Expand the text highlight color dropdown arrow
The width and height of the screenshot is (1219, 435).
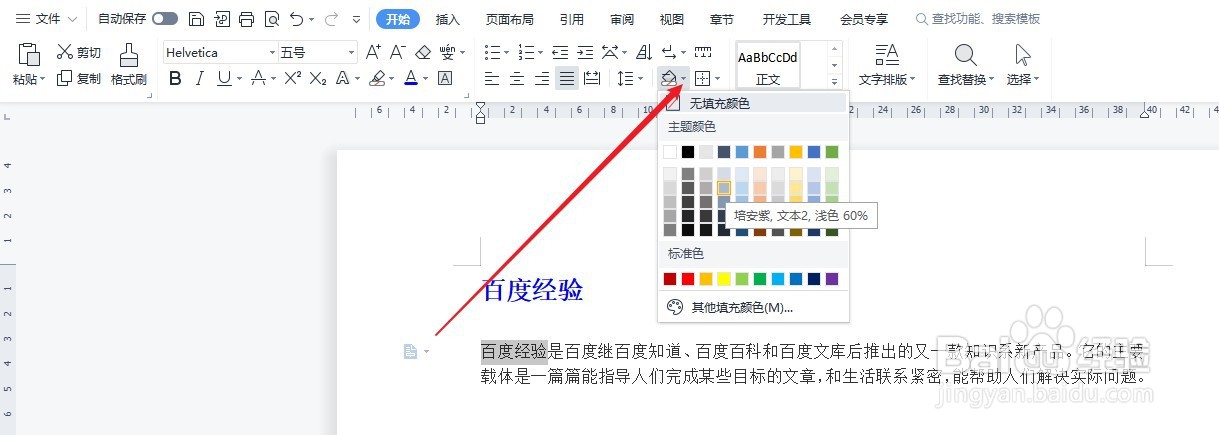click(392, 79)
